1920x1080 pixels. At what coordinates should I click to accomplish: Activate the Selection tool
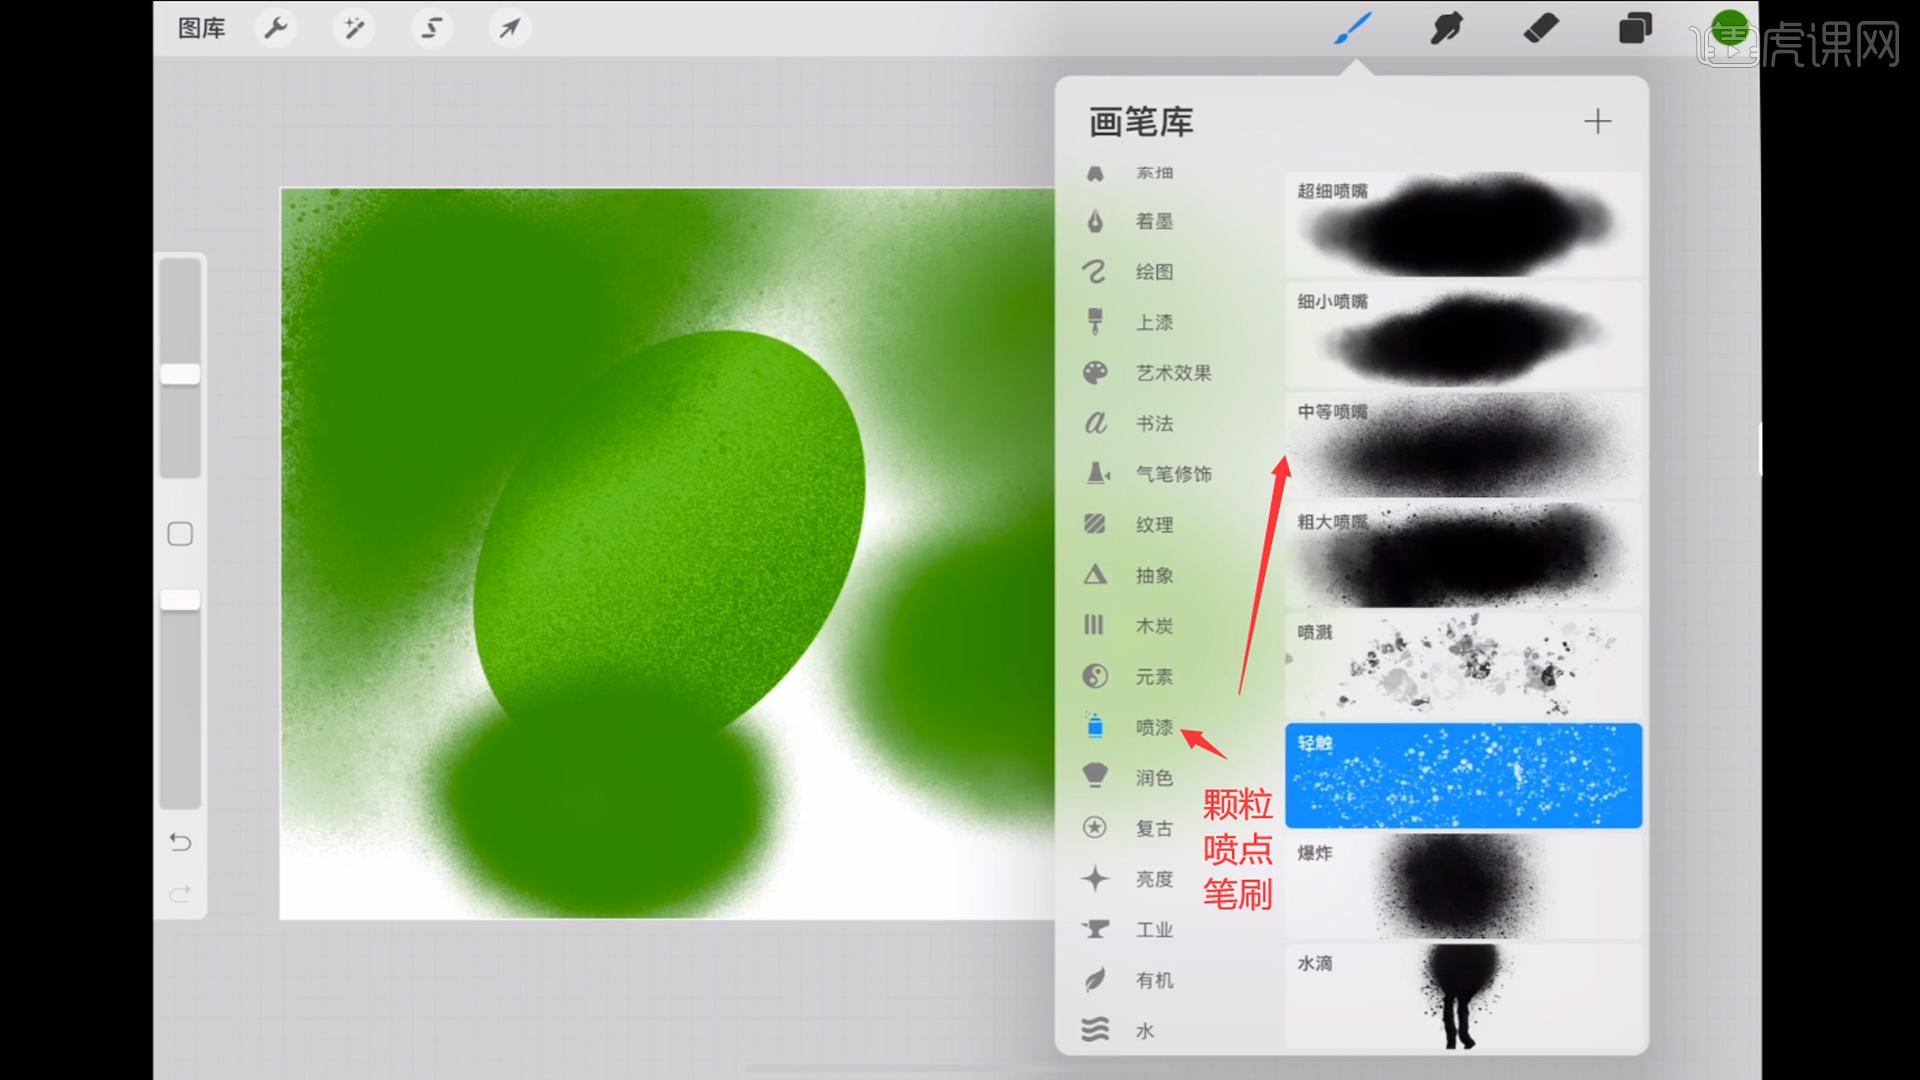(x=431, y=28)
